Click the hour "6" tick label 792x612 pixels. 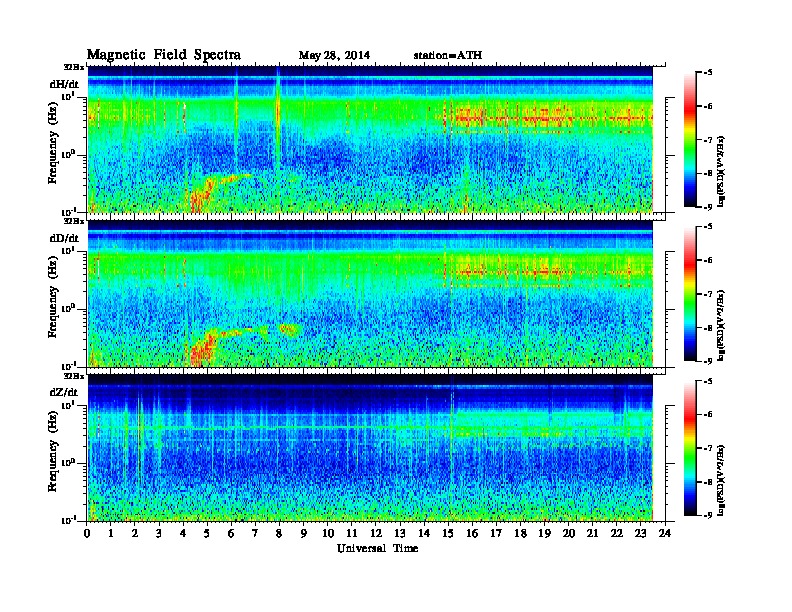pos(231,534)
